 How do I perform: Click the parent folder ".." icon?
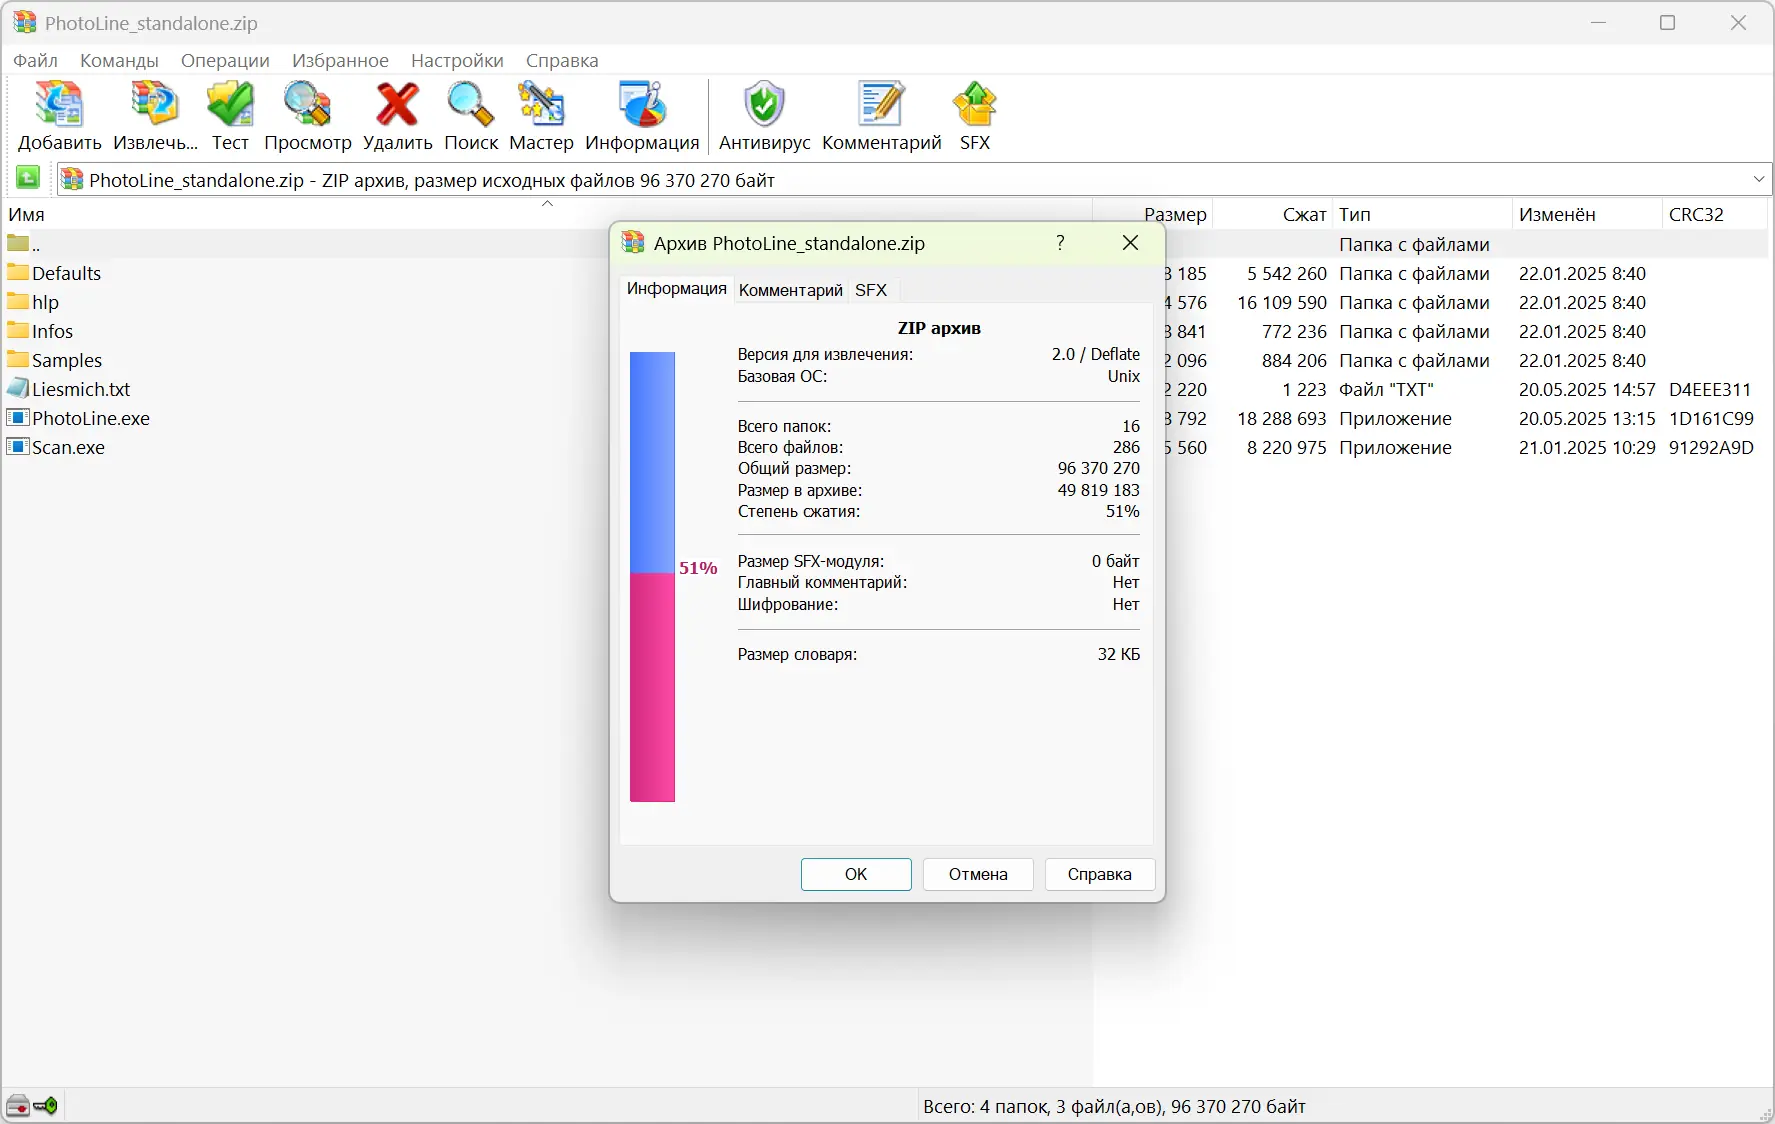[x=18, y=243]
